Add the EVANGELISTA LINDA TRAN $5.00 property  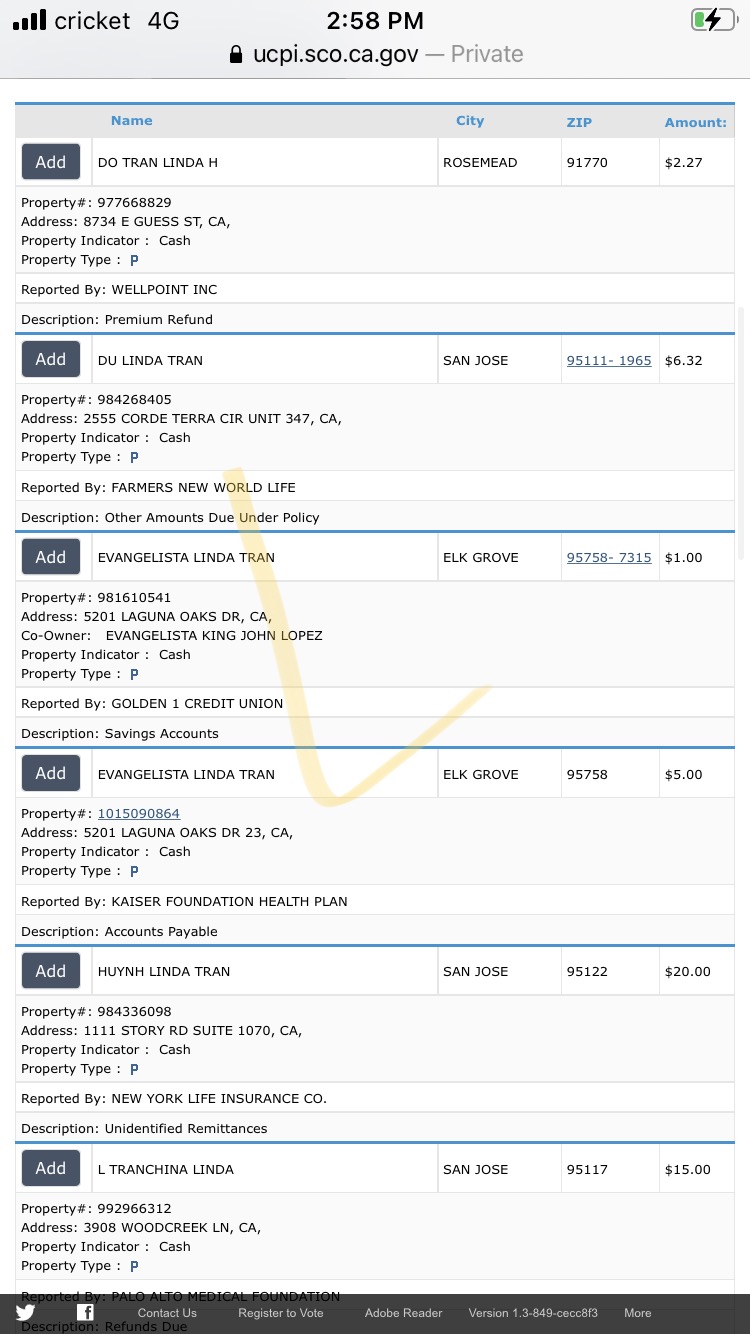[51, 773]
